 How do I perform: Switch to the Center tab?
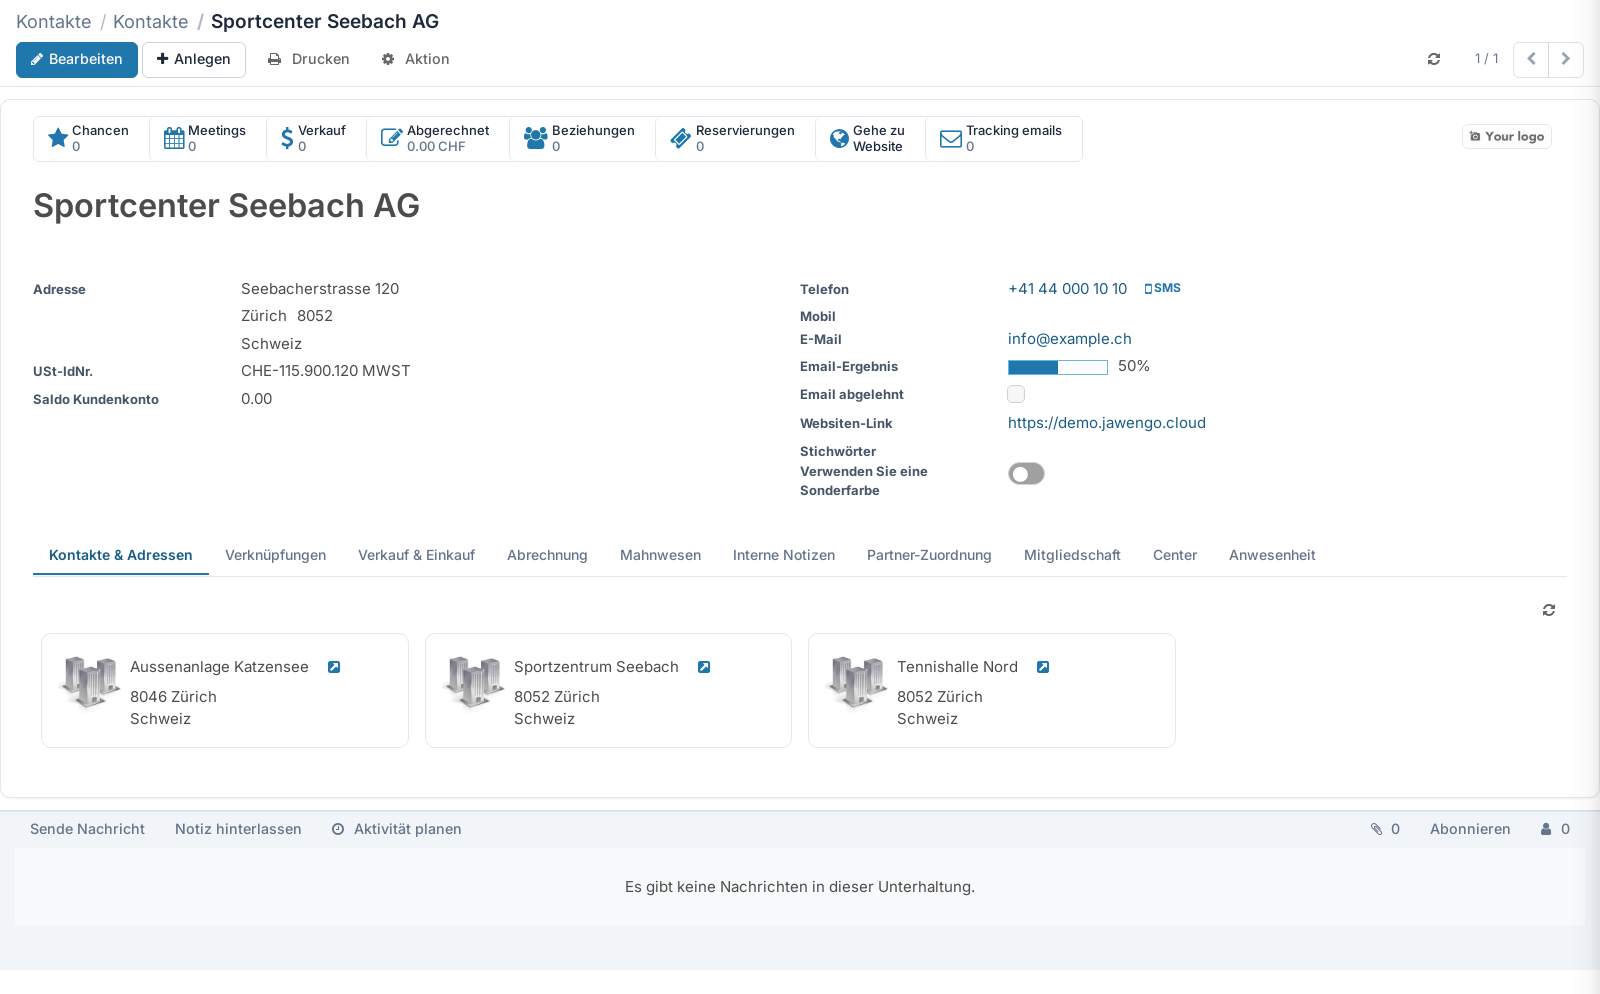coord(1175,555)
